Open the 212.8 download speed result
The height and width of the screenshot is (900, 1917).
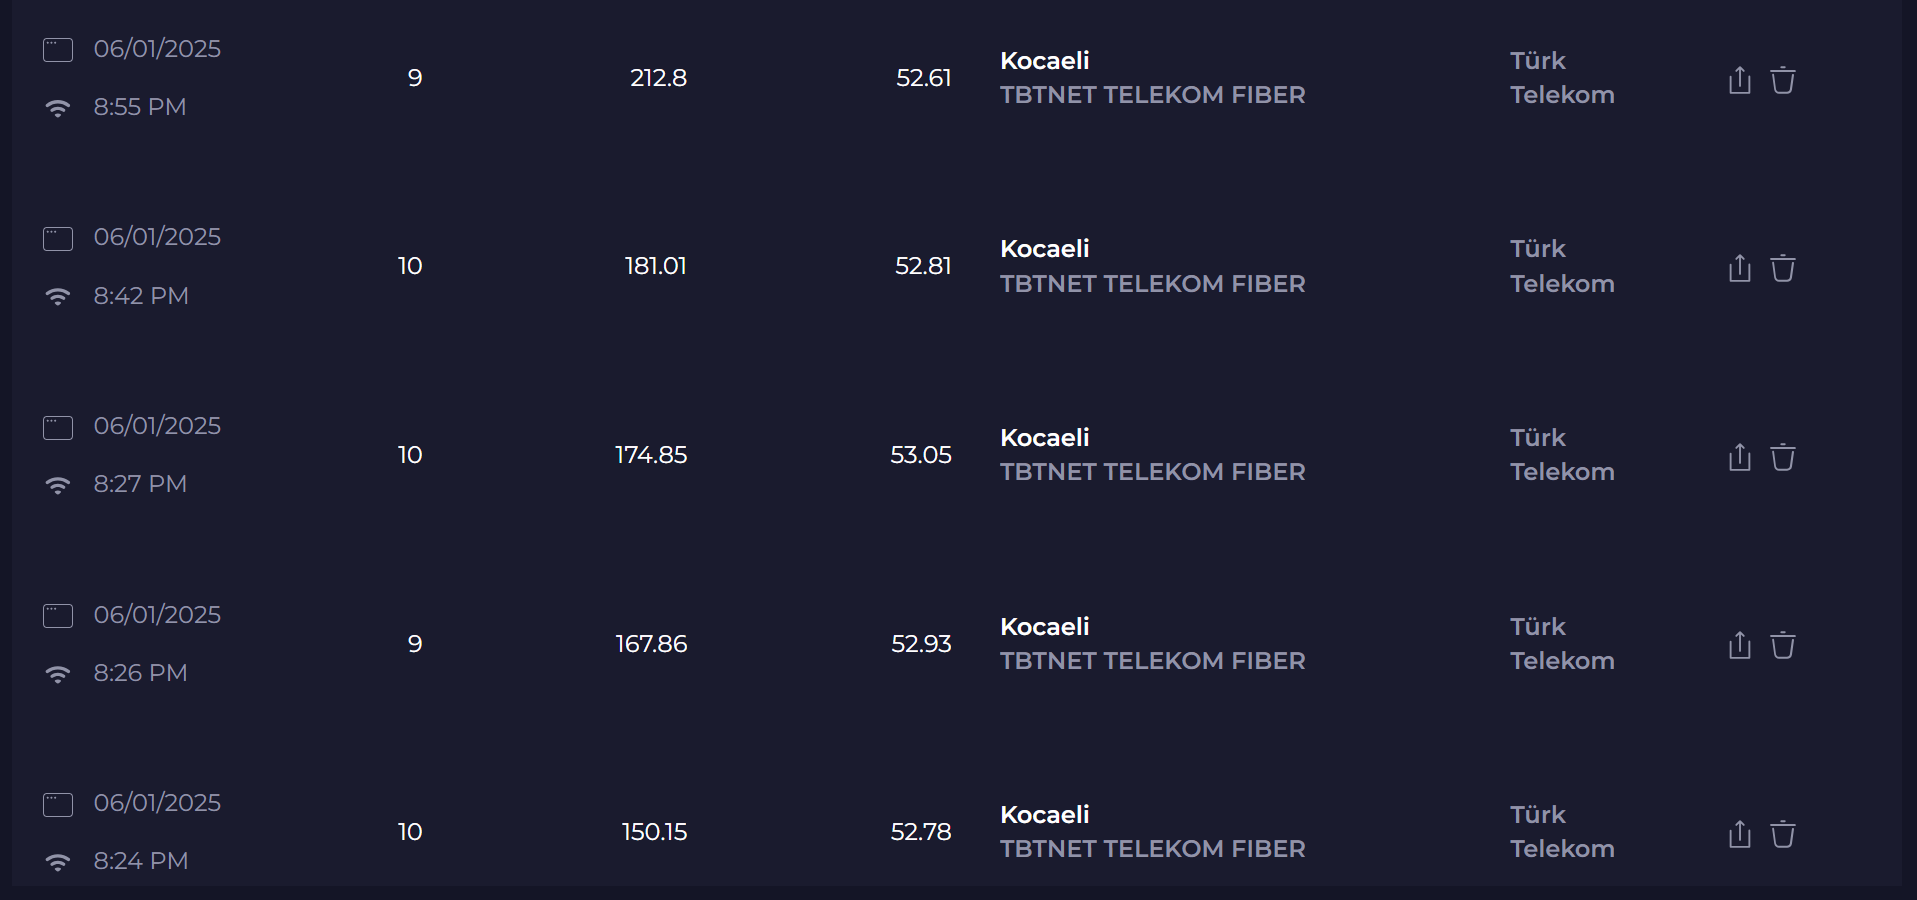[658, 78]
